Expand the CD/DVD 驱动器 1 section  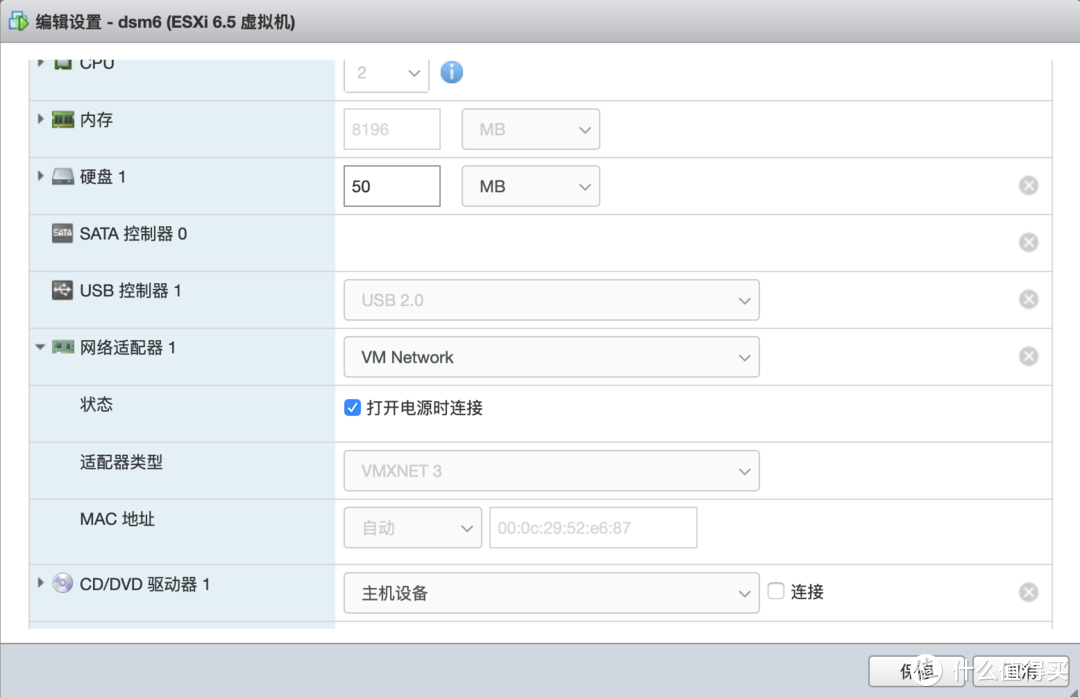pos(41,583)
